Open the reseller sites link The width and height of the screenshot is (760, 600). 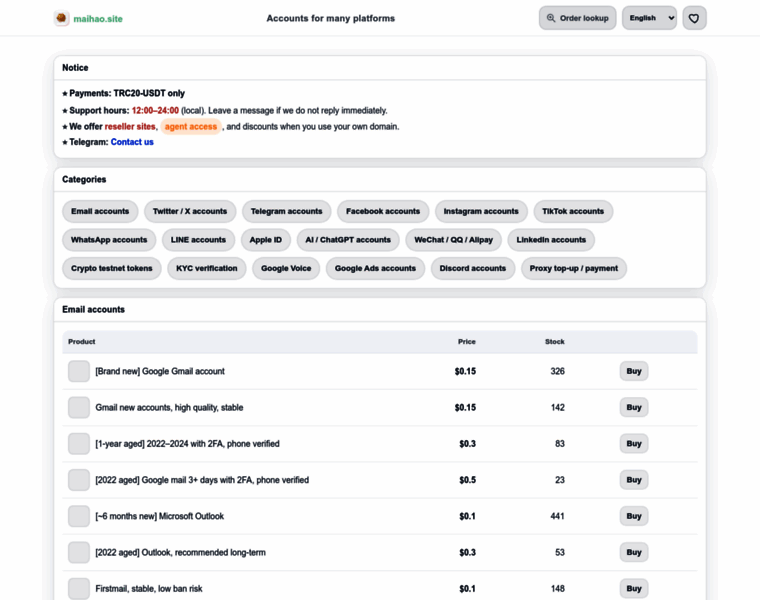(130, 126)
